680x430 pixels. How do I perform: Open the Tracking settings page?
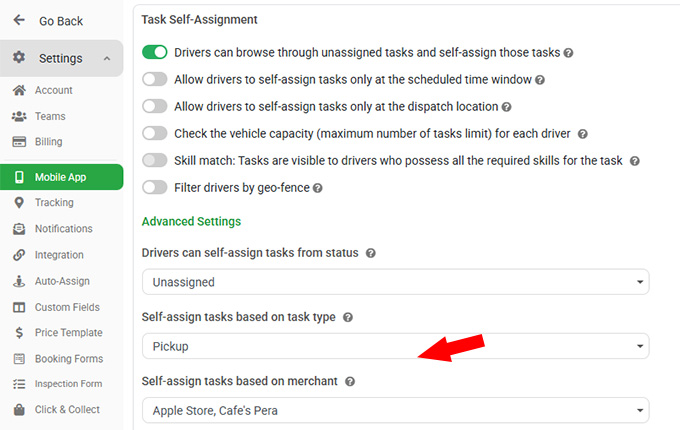(x=54, y=203)
